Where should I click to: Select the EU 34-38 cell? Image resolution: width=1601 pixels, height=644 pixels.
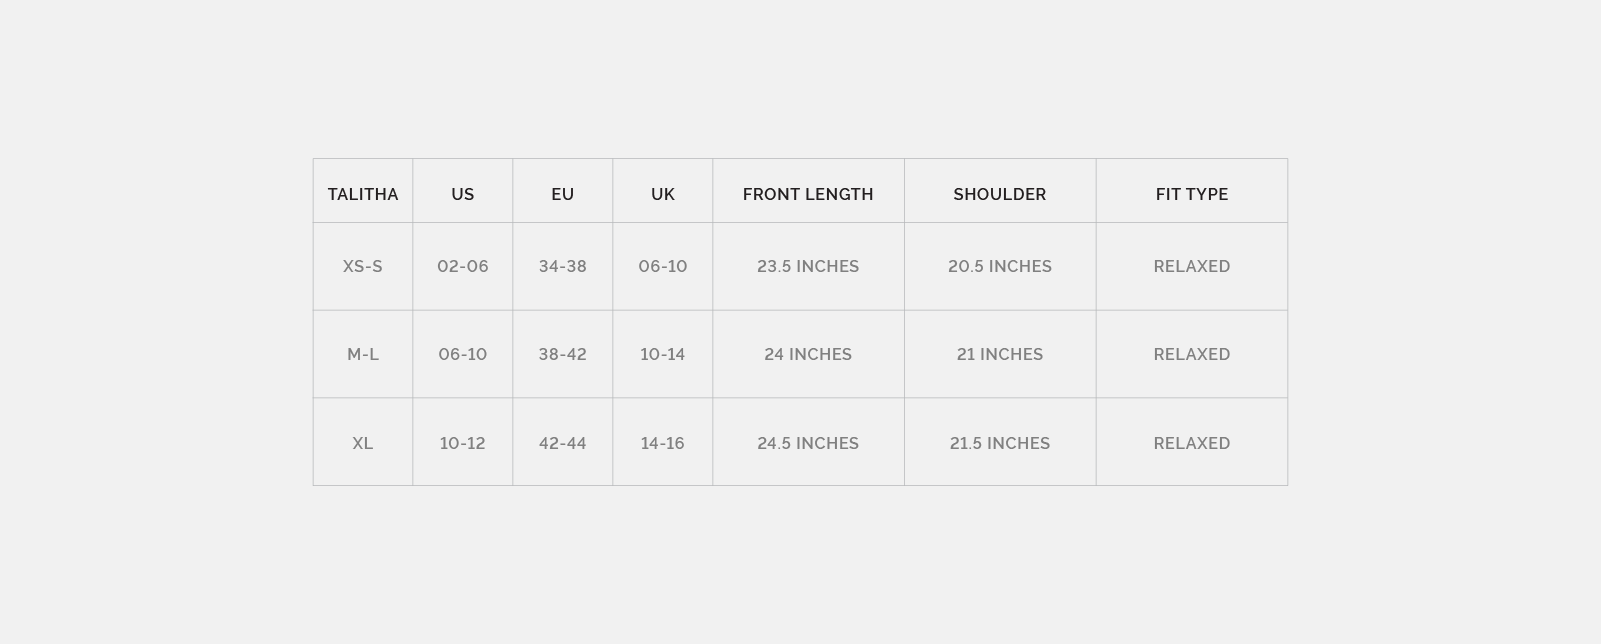[x=562, y=266]
